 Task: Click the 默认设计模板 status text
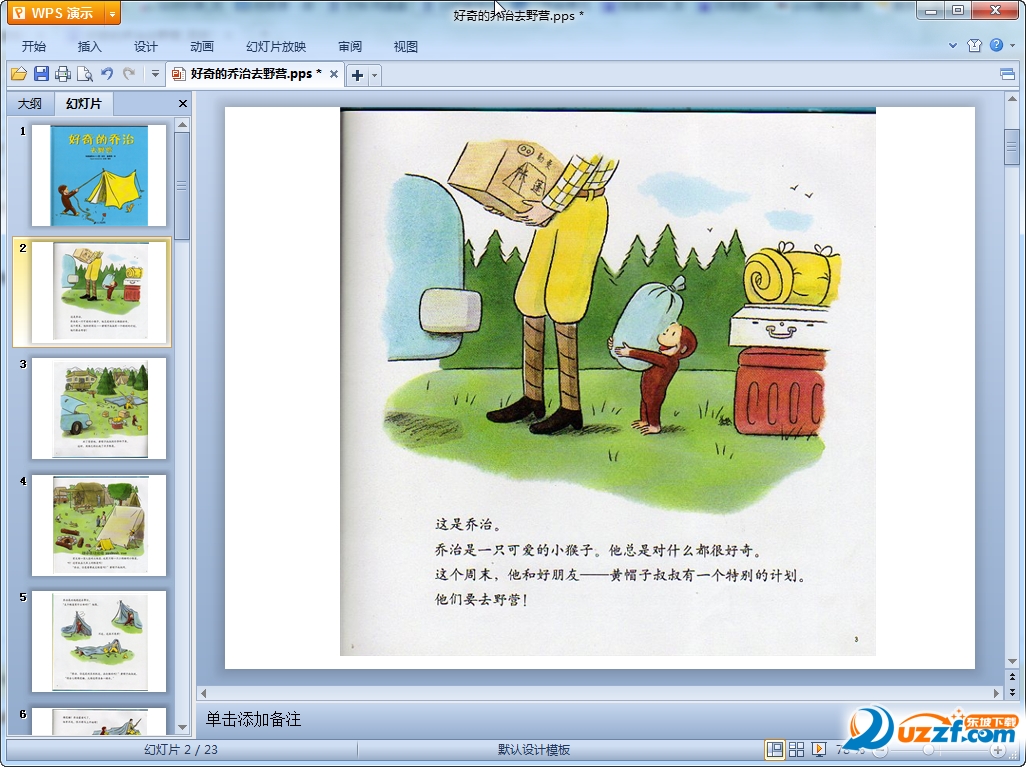(534, 750)
